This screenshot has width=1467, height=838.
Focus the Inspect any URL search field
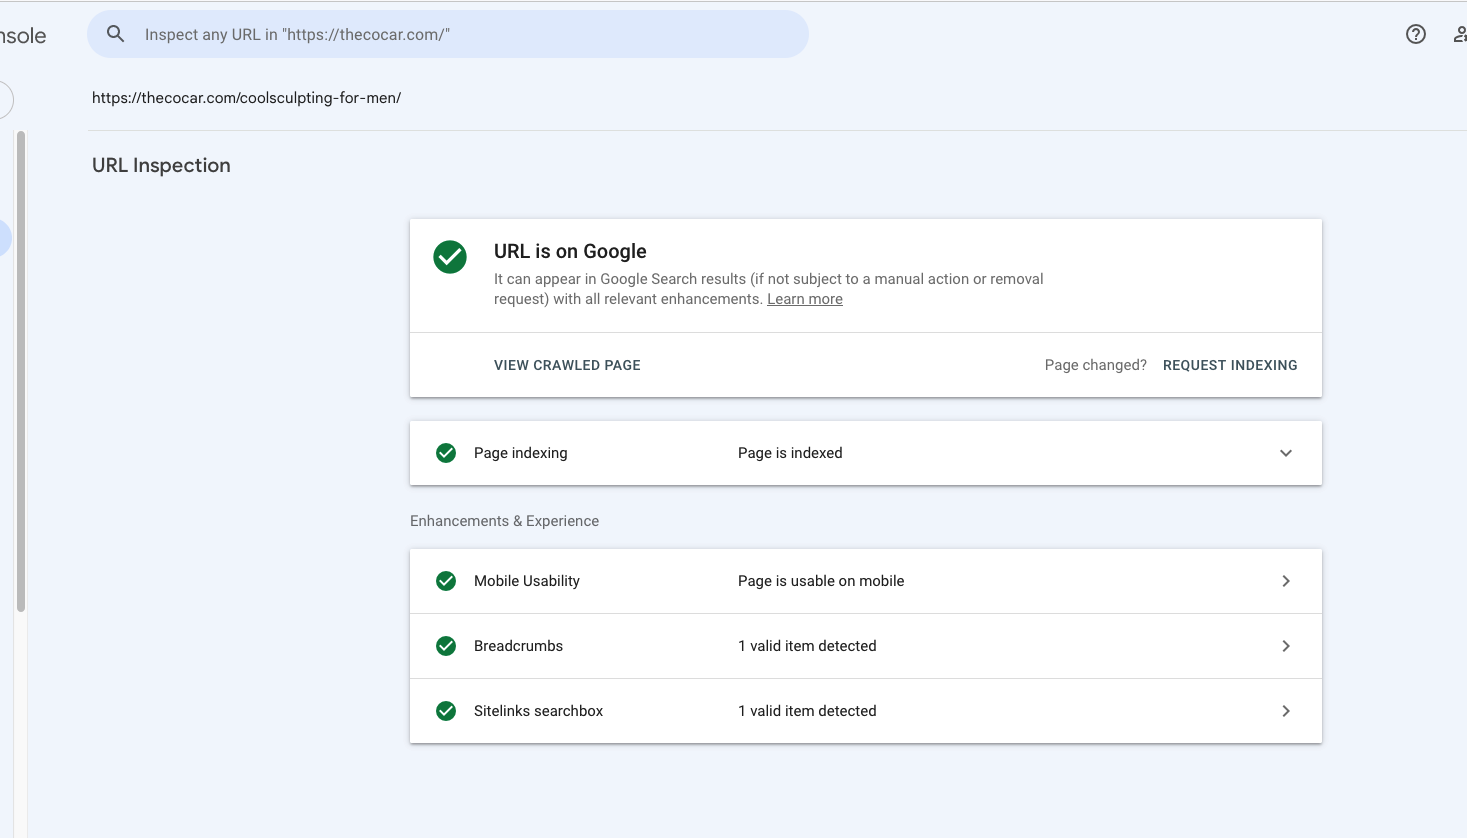(x=448, y=34)
